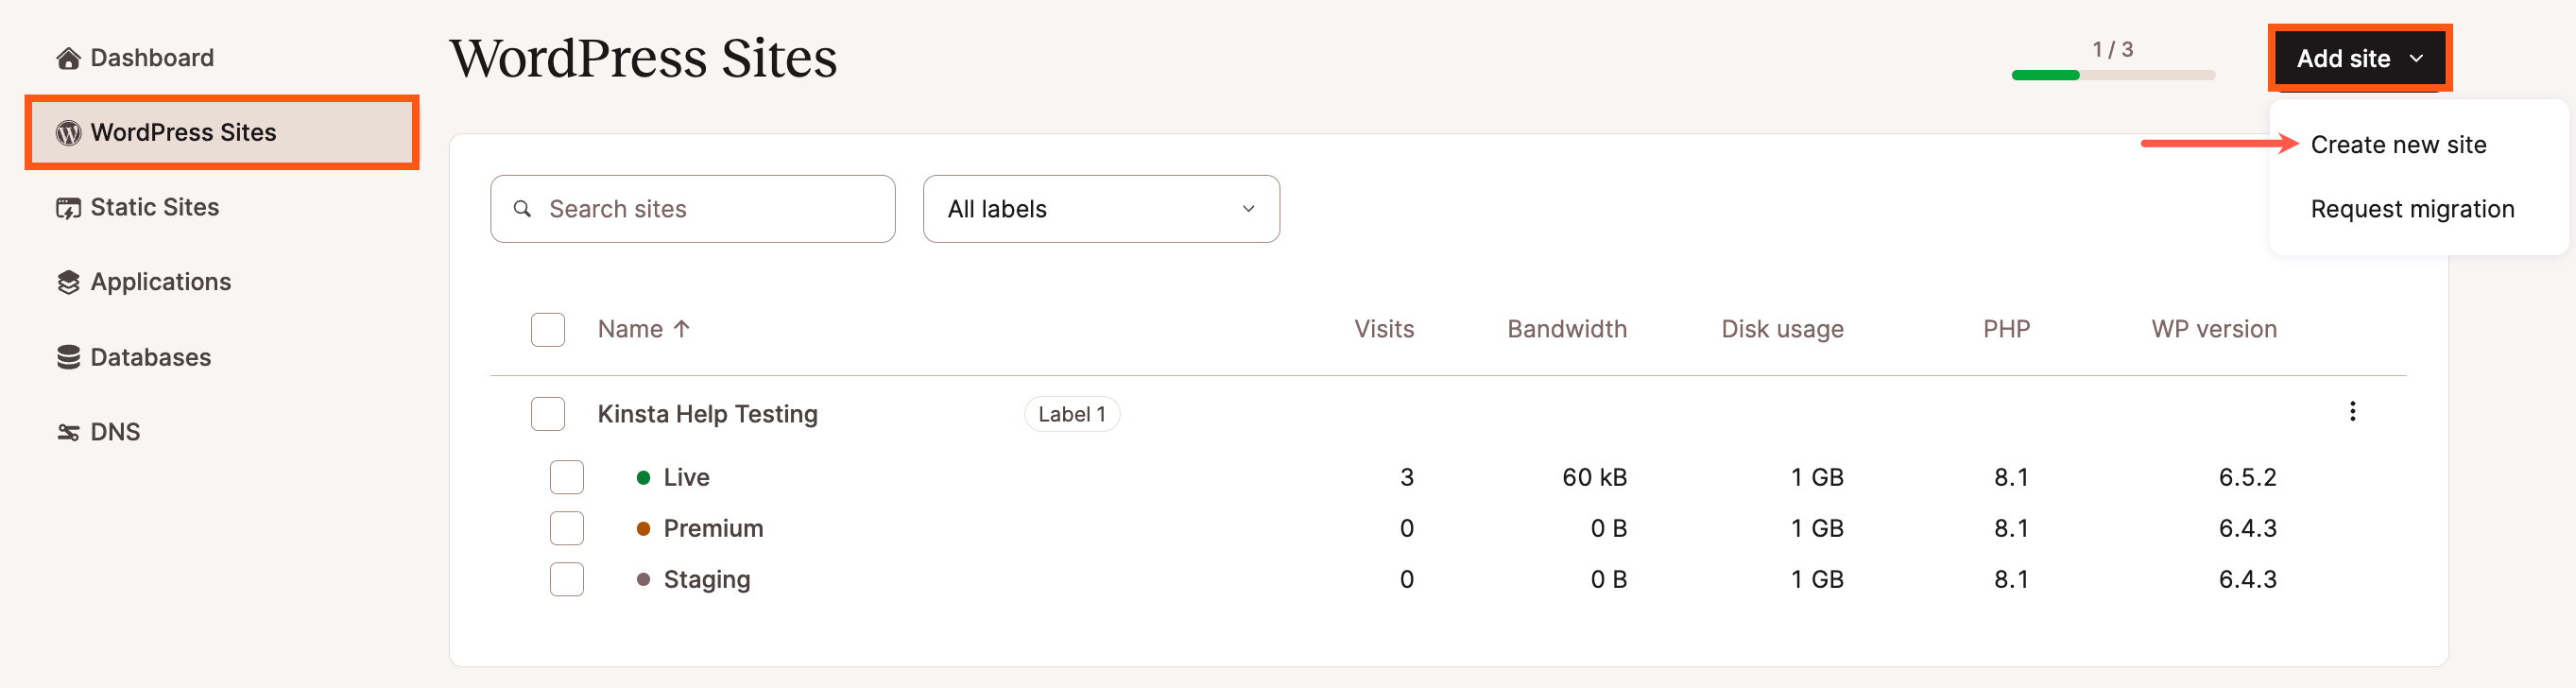Click the Name column sort arrow

(682, 329)
